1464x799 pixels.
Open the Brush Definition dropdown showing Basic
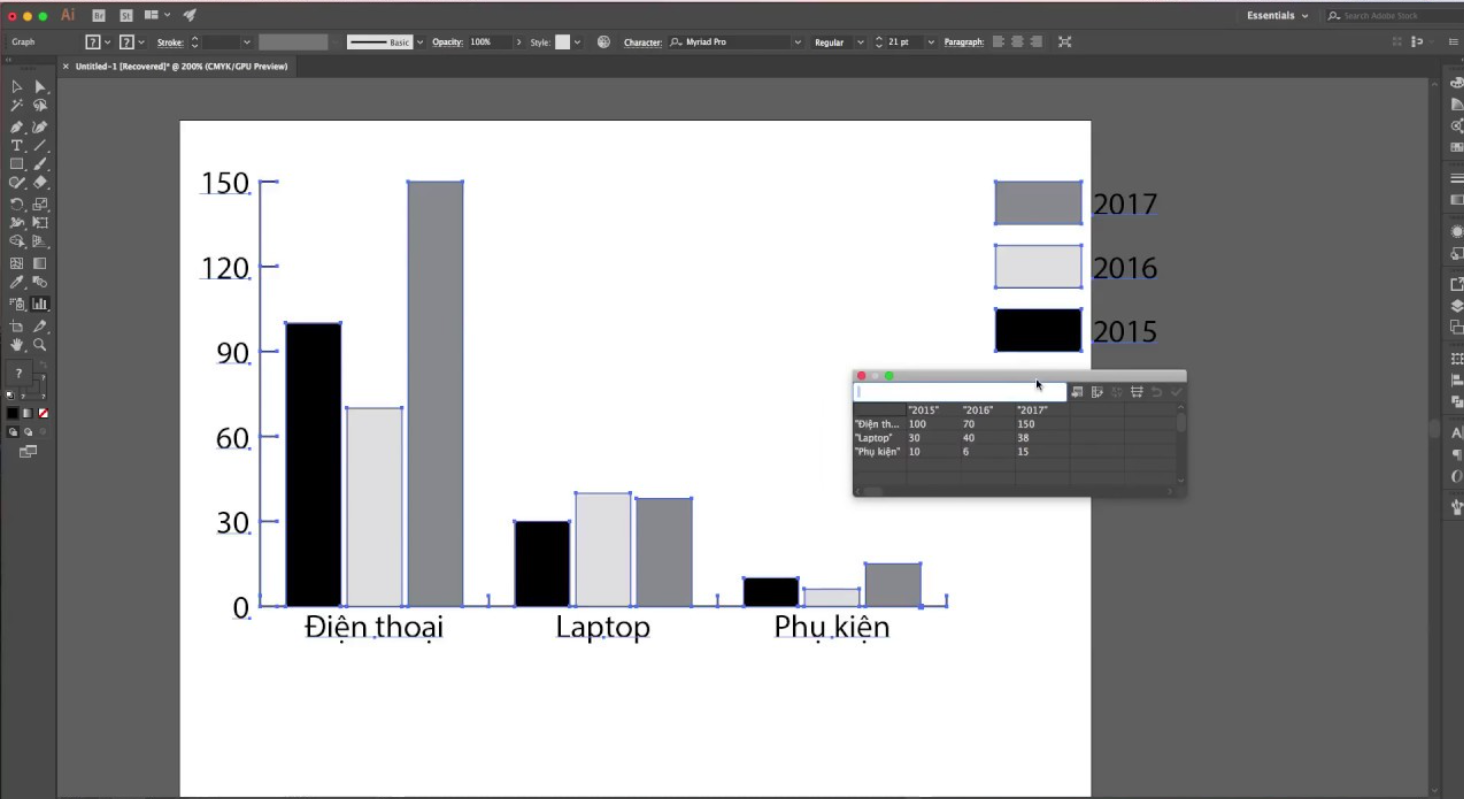419,42
